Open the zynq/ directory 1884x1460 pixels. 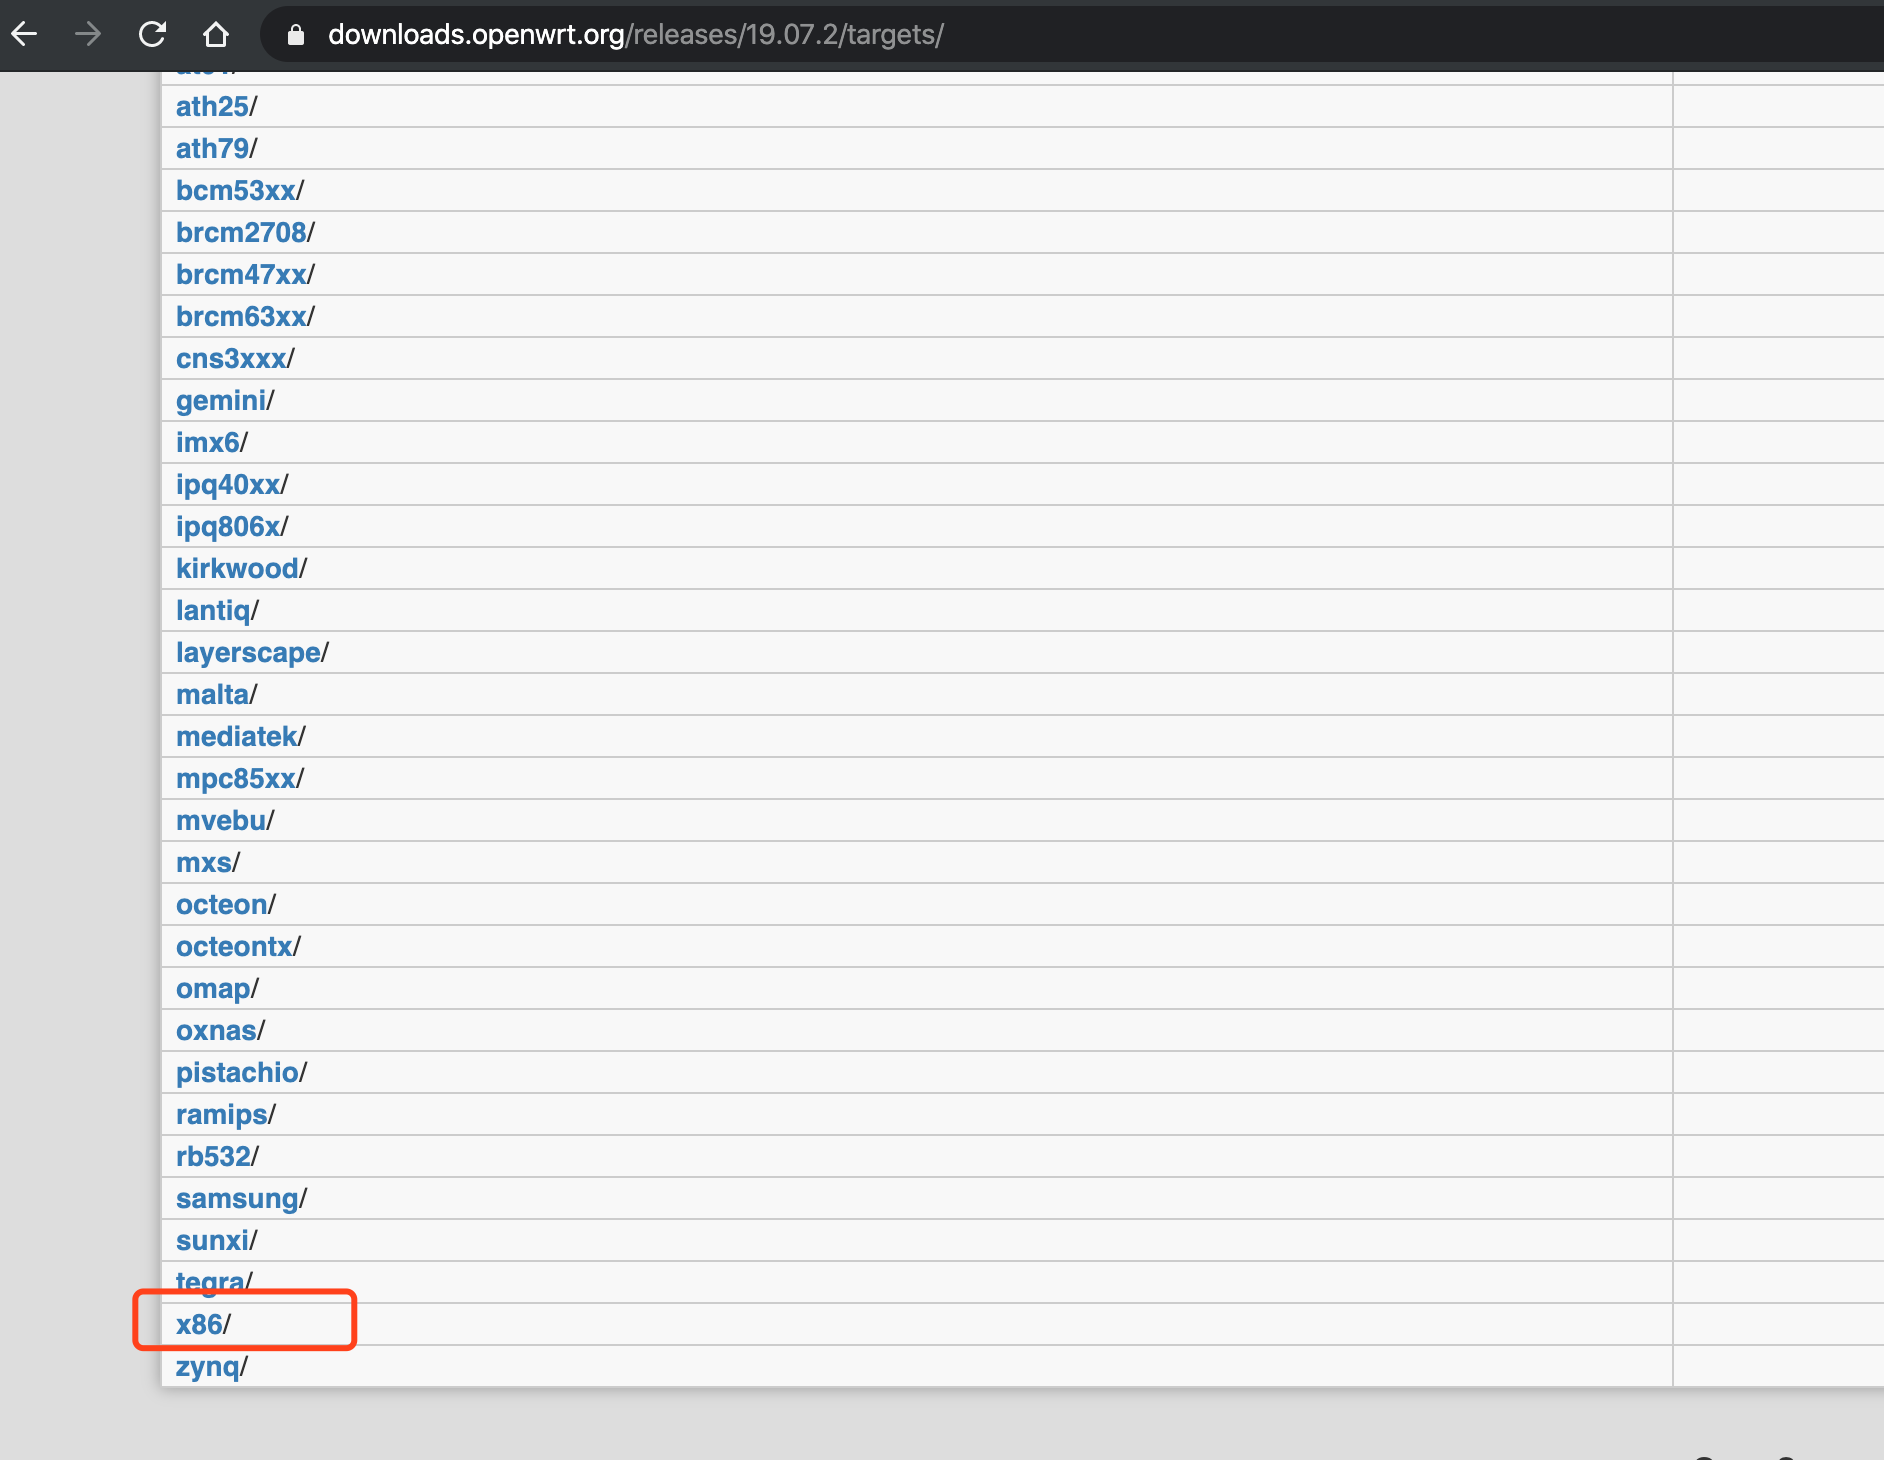point(207,1366)
